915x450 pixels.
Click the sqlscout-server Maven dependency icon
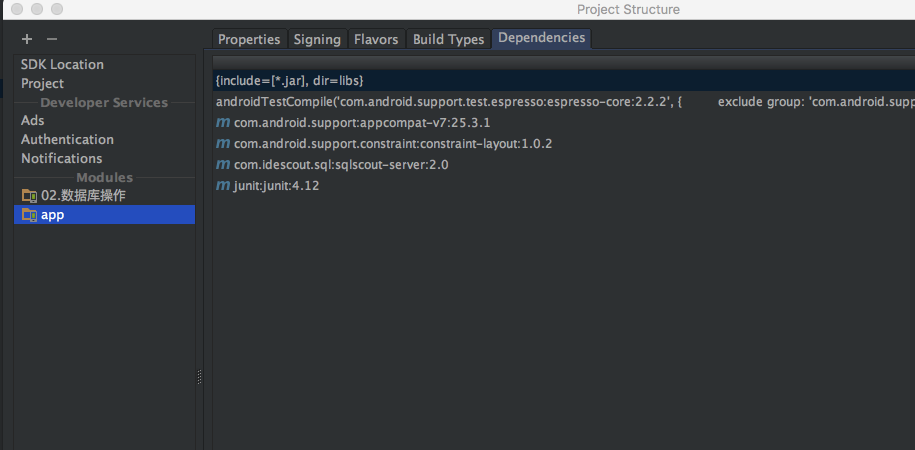pos(223,165)
